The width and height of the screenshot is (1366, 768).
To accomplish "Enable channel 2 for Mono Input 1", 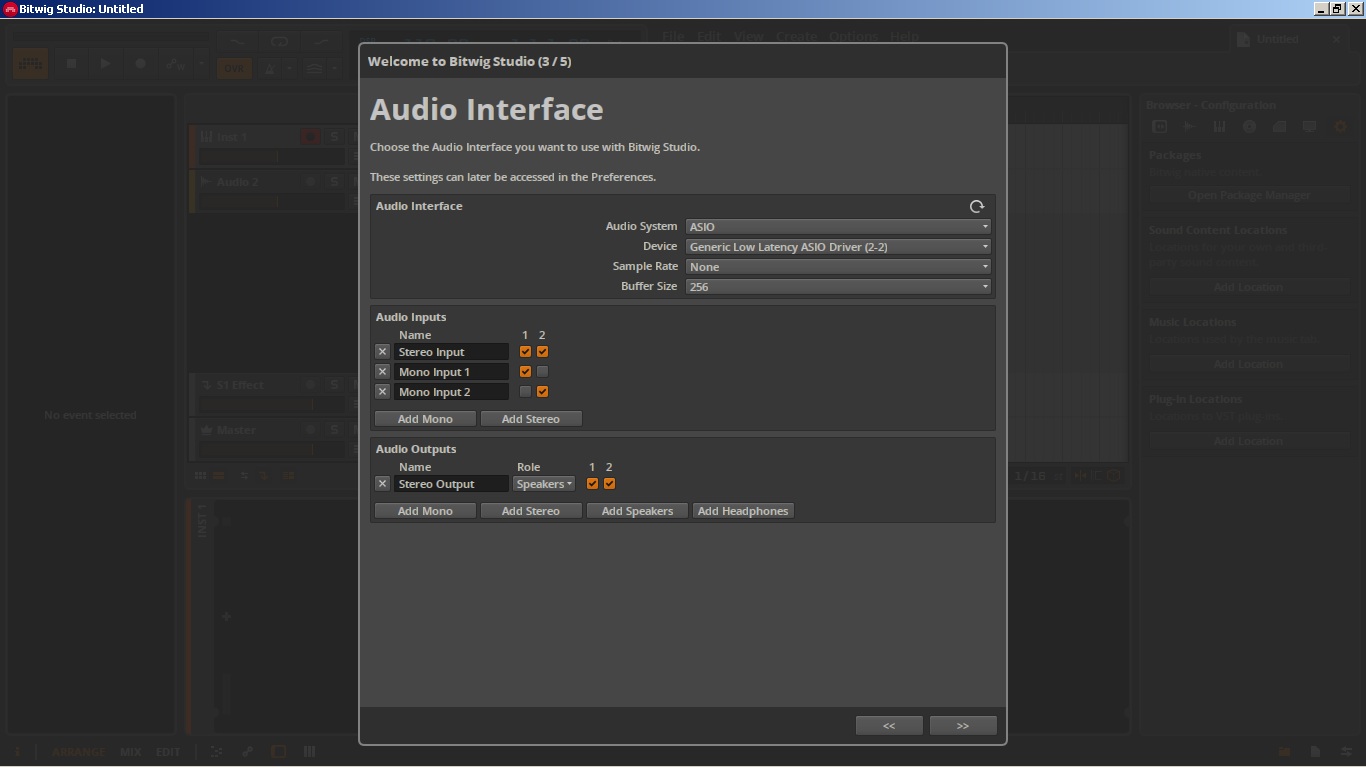I will pos(542,372).
